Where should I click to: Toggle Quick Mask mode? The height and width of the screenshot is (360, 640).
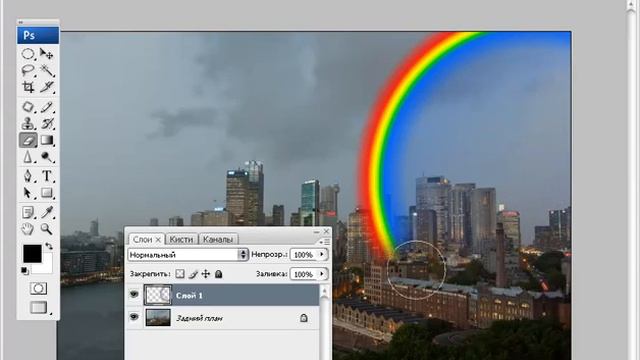pyautogui.click(x=38, y=289)
